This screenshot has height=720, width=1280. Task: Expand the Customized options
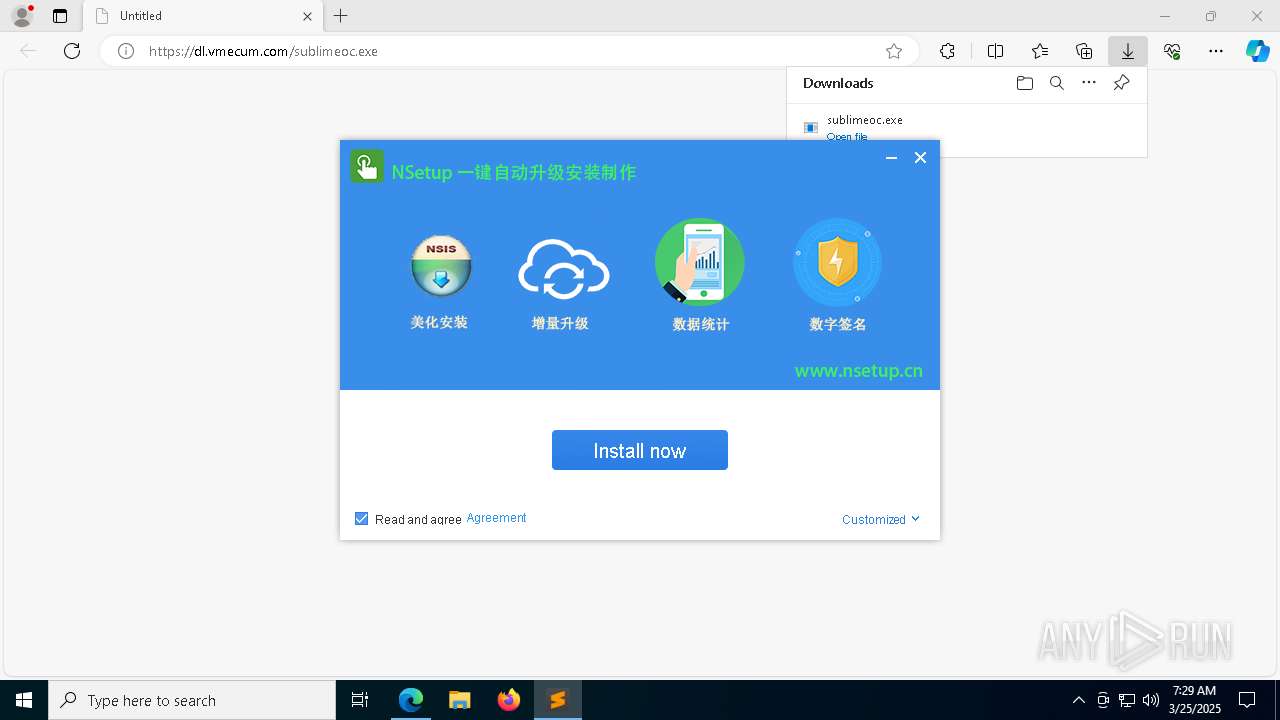[x=880, y=519]
